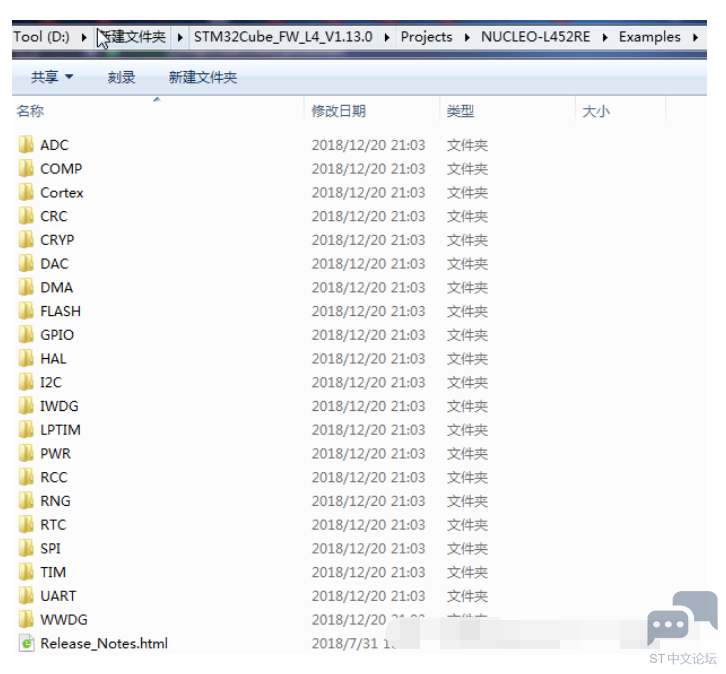The width and height of the screenshot is (726, 674).
Task: Expand arrow after 新建文件夹 in breadcrumb
Action: coord(180,37)
